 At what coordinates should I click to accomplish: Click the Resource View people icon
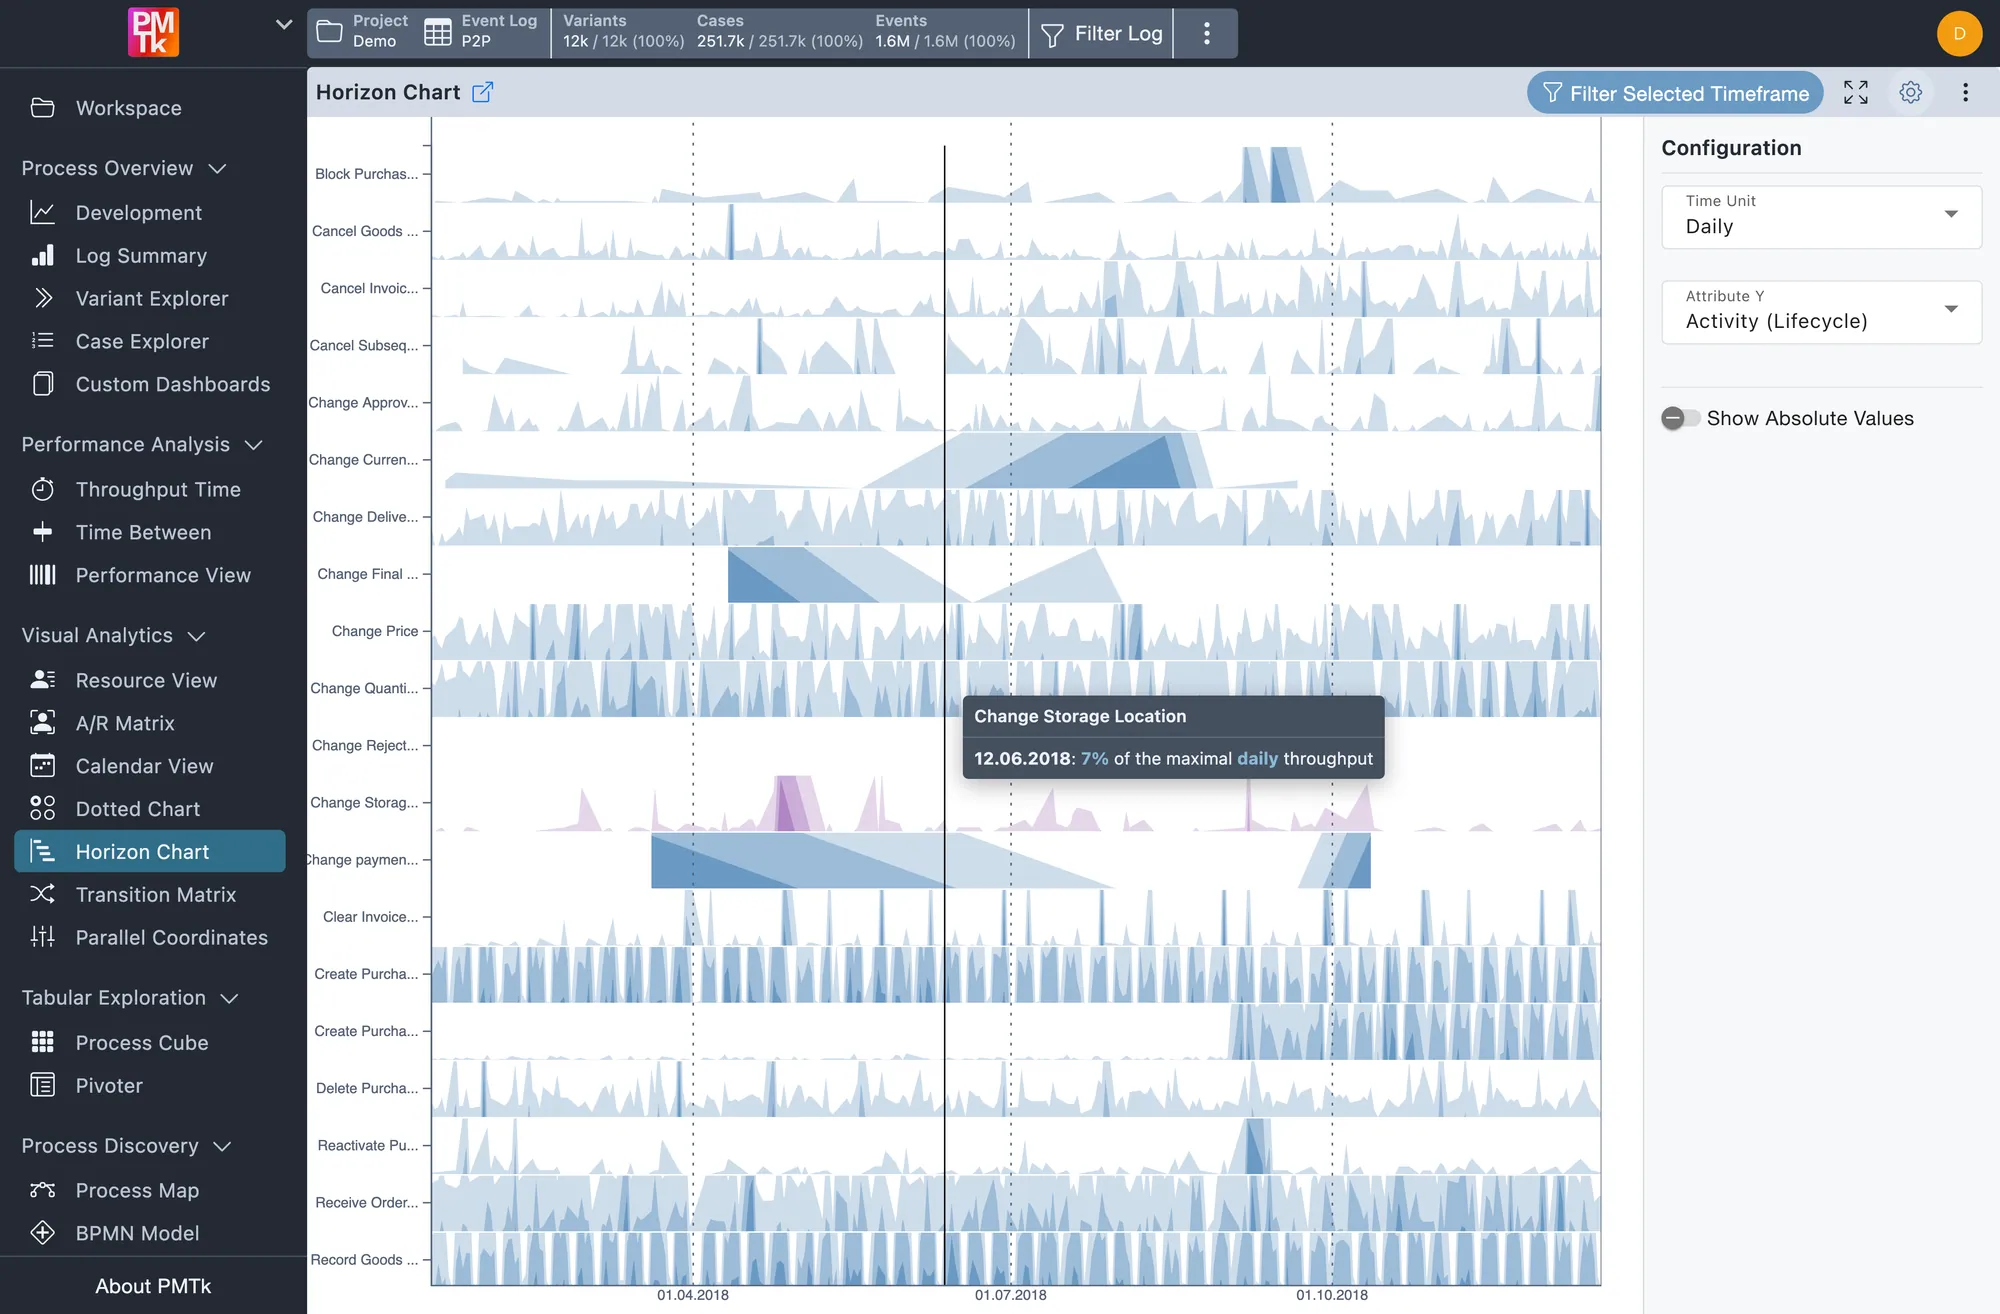pos(42,680)
